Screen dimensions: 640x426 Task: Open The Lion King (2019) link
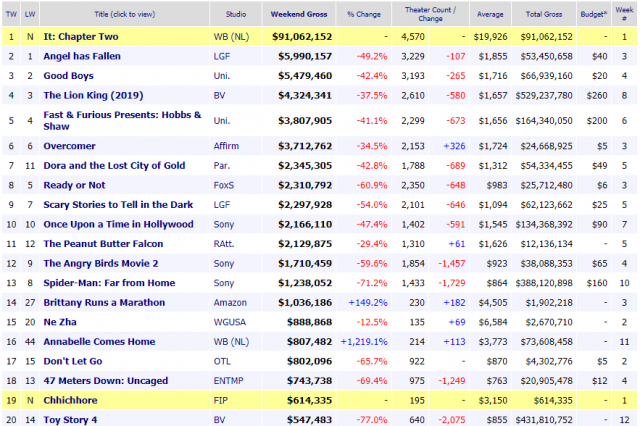pyautogui.click(x=93, y=95)
